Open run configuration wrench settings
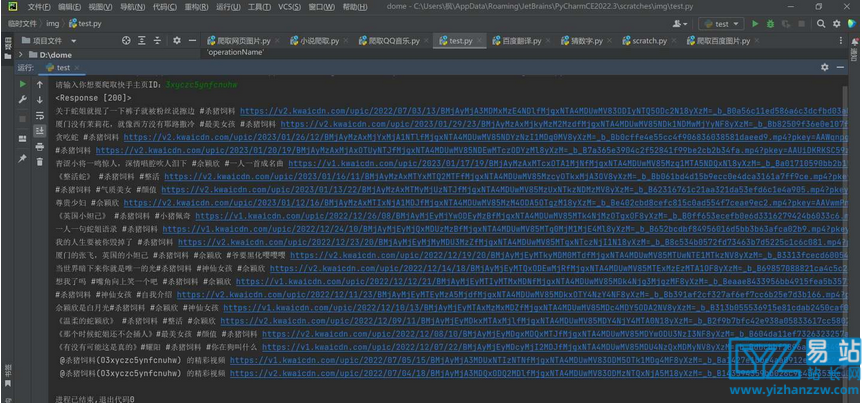 coord(23,100)
